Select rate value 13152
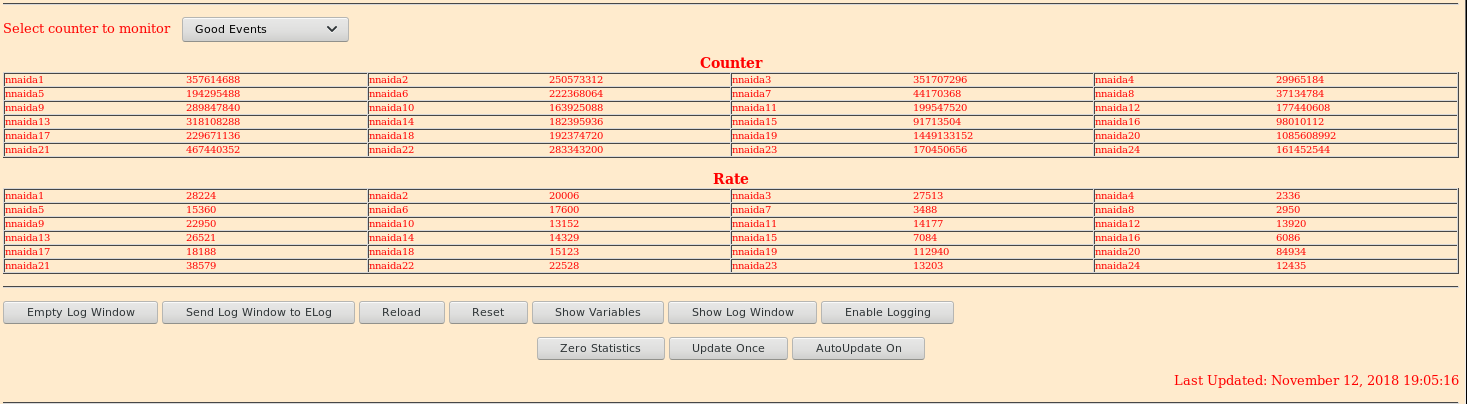The image size is (1467, 404). pyautogui.click(x=564, y=224)
